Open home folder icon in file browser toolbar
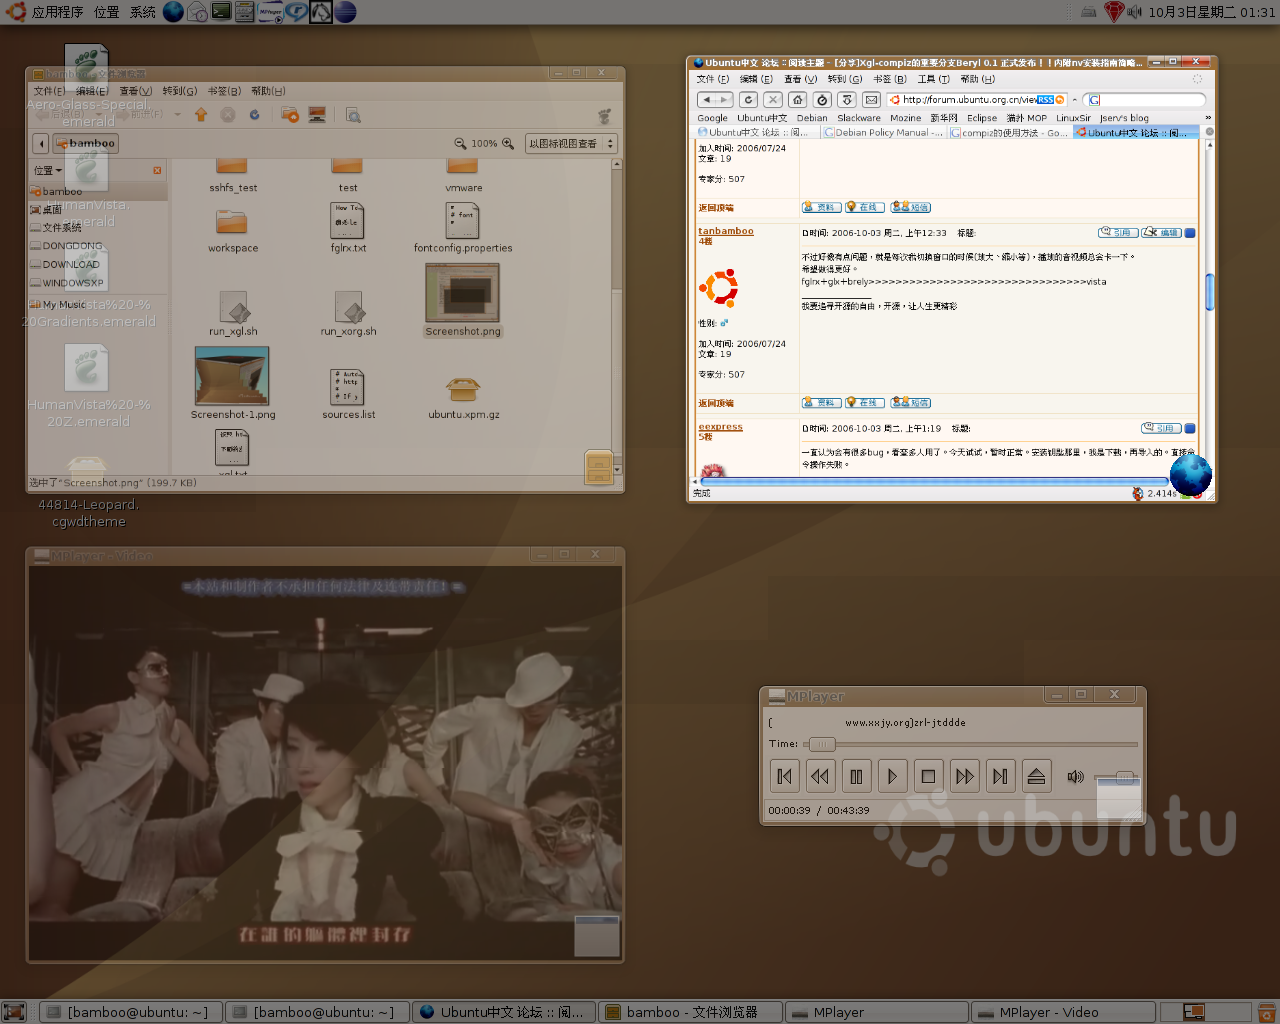The image size is (1280, 1024). pos(290,115)
